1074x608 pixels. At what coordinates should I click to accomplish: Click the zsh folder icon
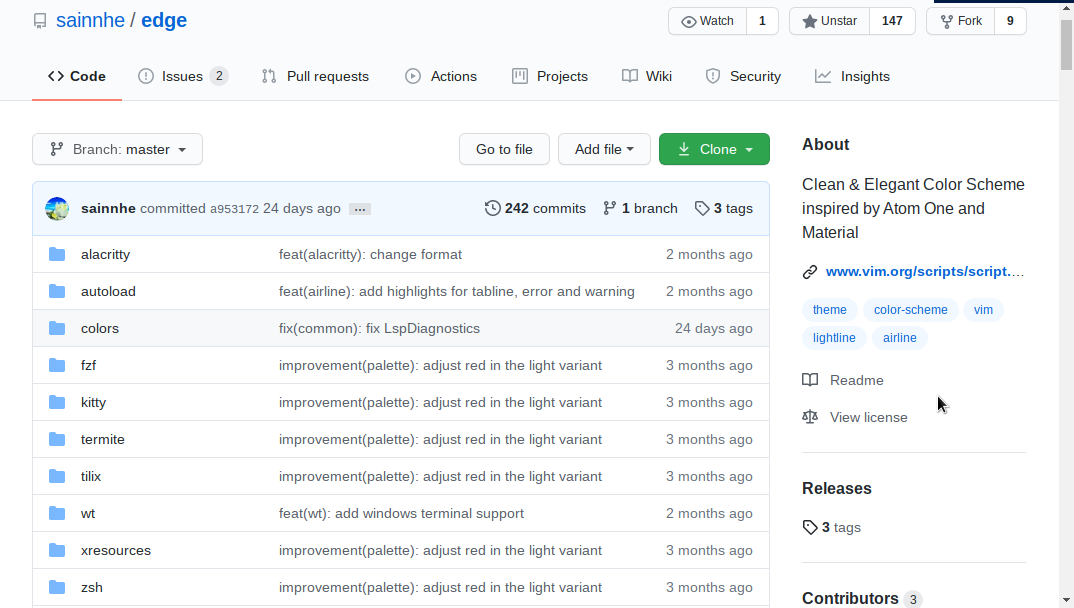click(x=57, y=587)
